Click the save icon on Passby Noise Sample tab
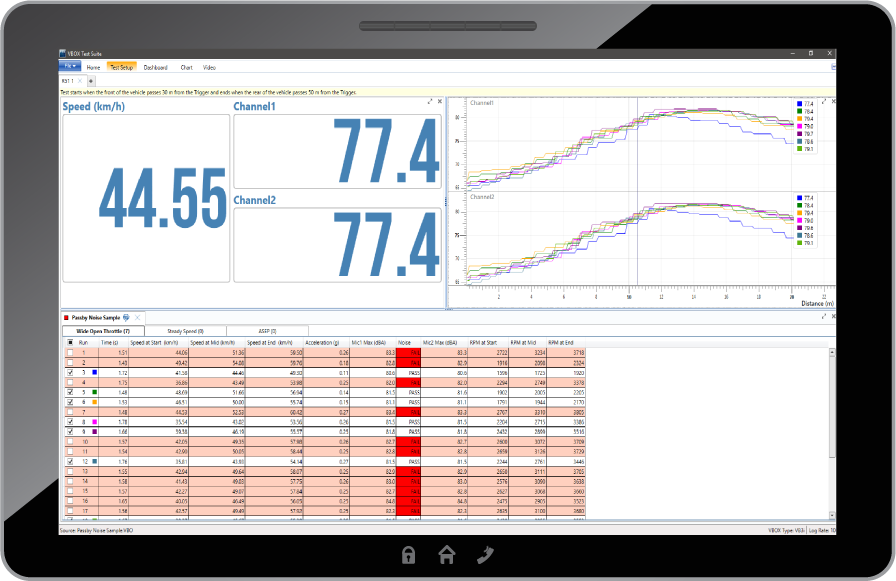Viewport: 896px width, 581px height. click(126, 317)
